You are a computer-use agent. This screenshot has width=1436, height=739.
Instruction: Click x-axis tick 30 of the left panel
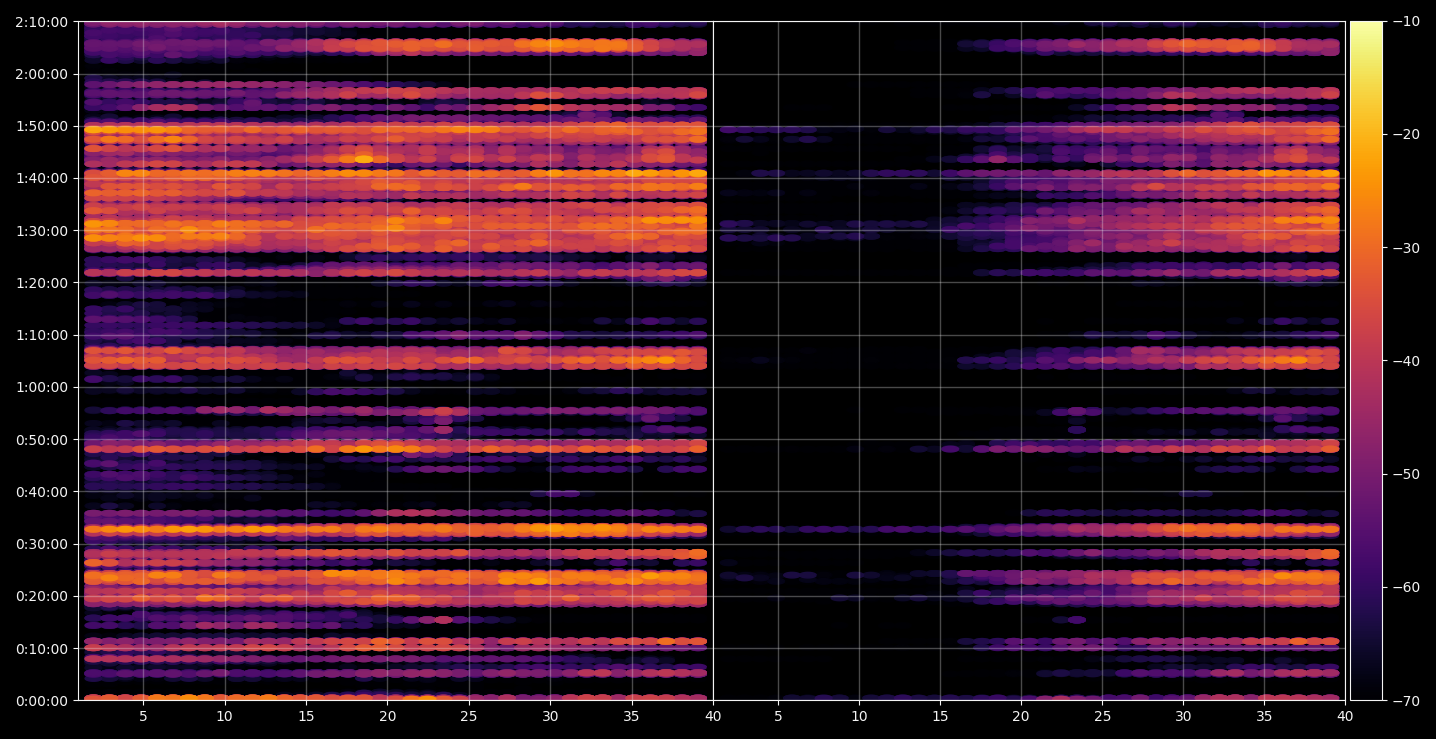click(550, 716)
